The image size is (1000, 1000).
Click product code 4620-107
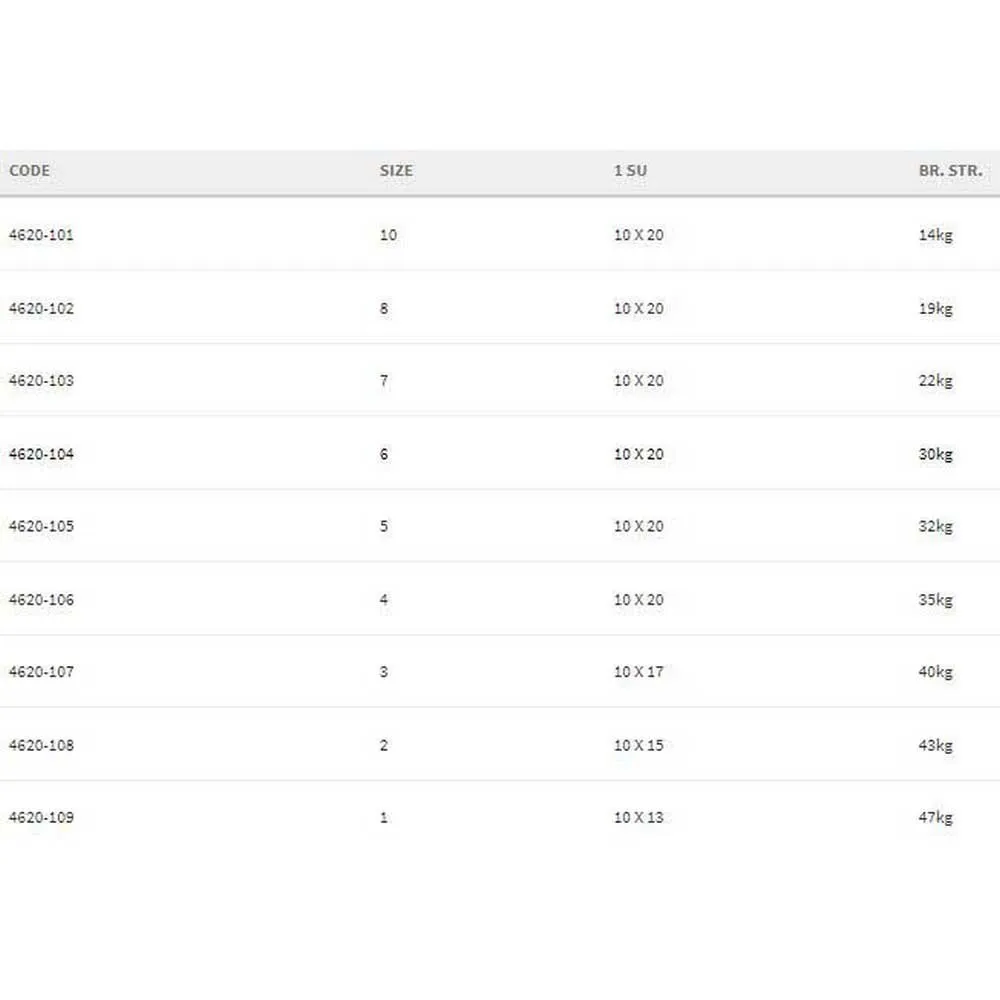(x=41, y=672)
